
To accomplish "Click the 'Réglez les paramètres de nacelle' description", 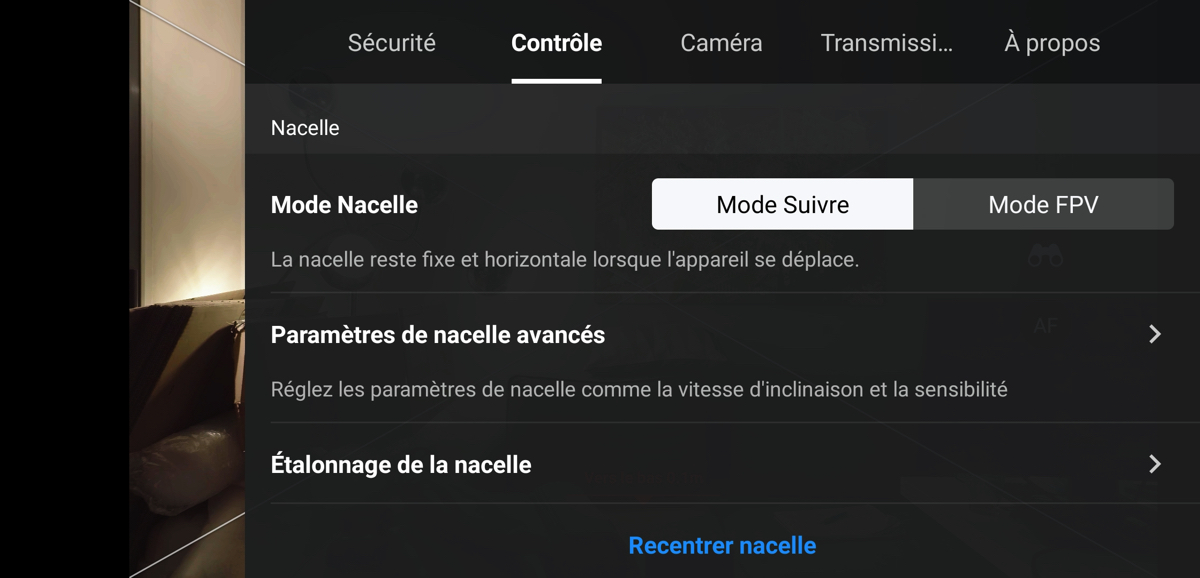I will (x=639, y=389).
